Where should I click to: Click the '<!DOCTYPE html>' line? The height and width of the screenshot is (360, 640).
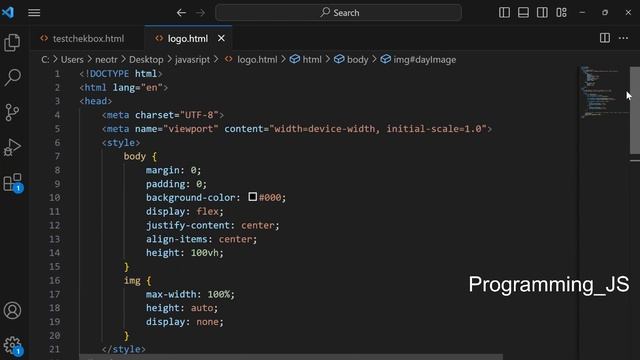(x=121, y=74)
